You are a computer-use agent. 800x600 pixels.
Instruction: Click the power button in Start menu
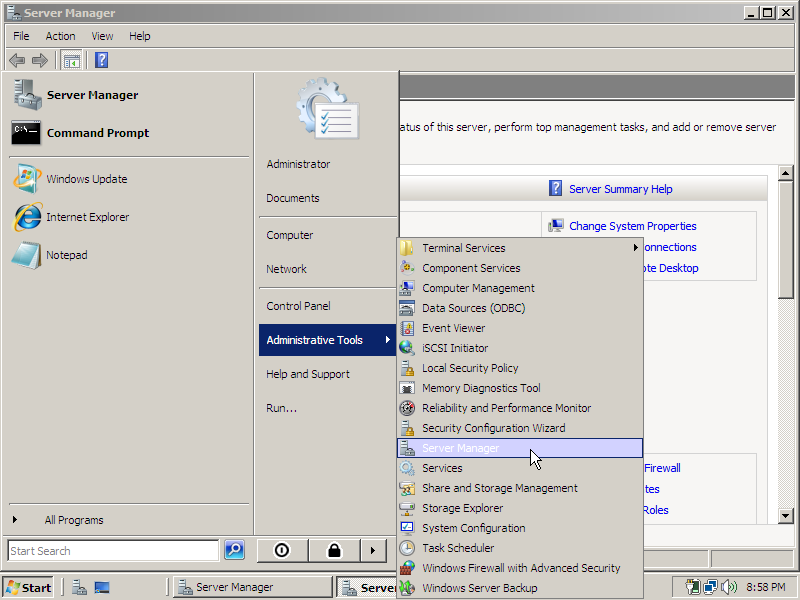pos(282,551)
